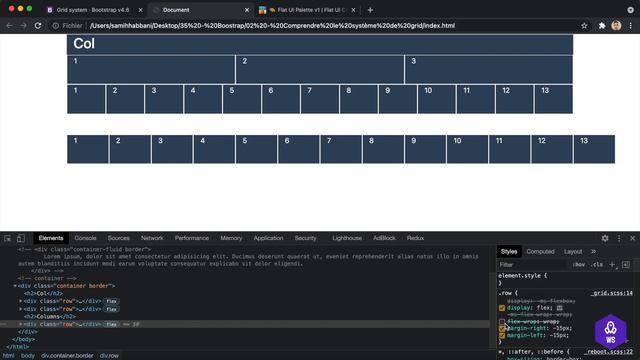Disable the display: flex property checkbox
The width and height of the screenshot is (640, 360).
tap(502, 308)
